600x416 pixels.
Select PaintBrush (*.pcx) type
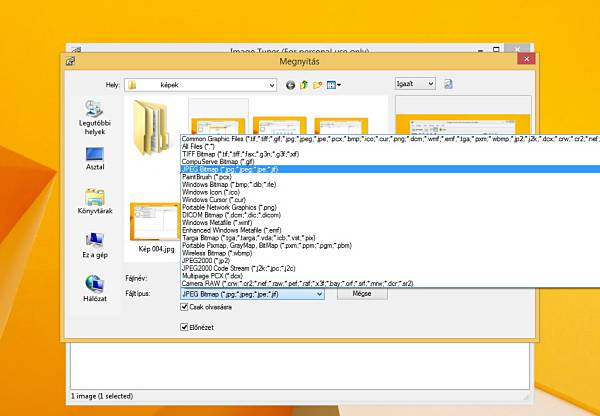[390, 177]
